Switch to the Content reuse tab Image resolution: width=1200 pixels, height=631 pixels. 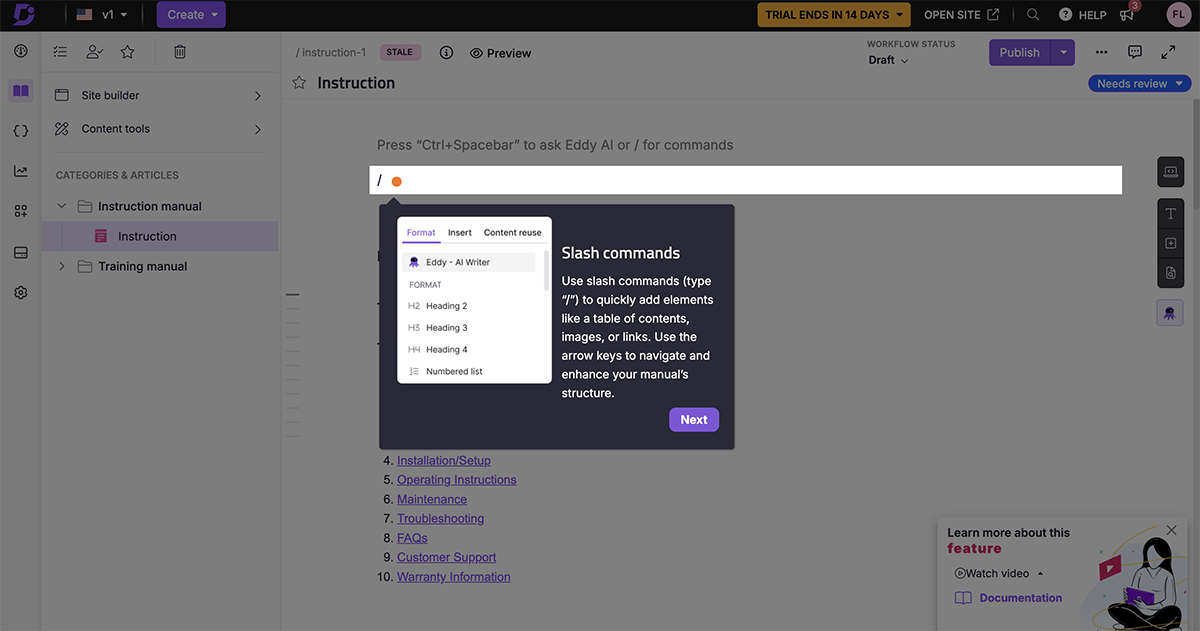point(512,233)
